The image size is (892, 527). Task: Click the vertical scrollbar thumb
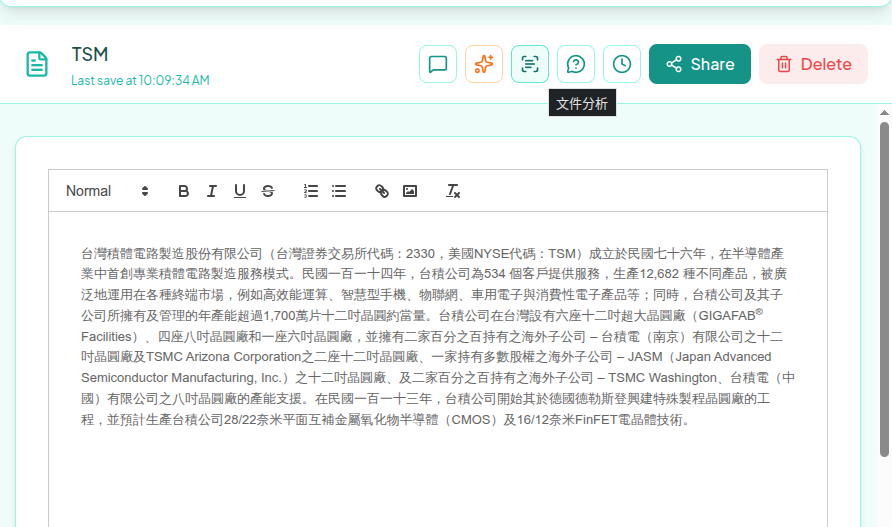point(884,289)
